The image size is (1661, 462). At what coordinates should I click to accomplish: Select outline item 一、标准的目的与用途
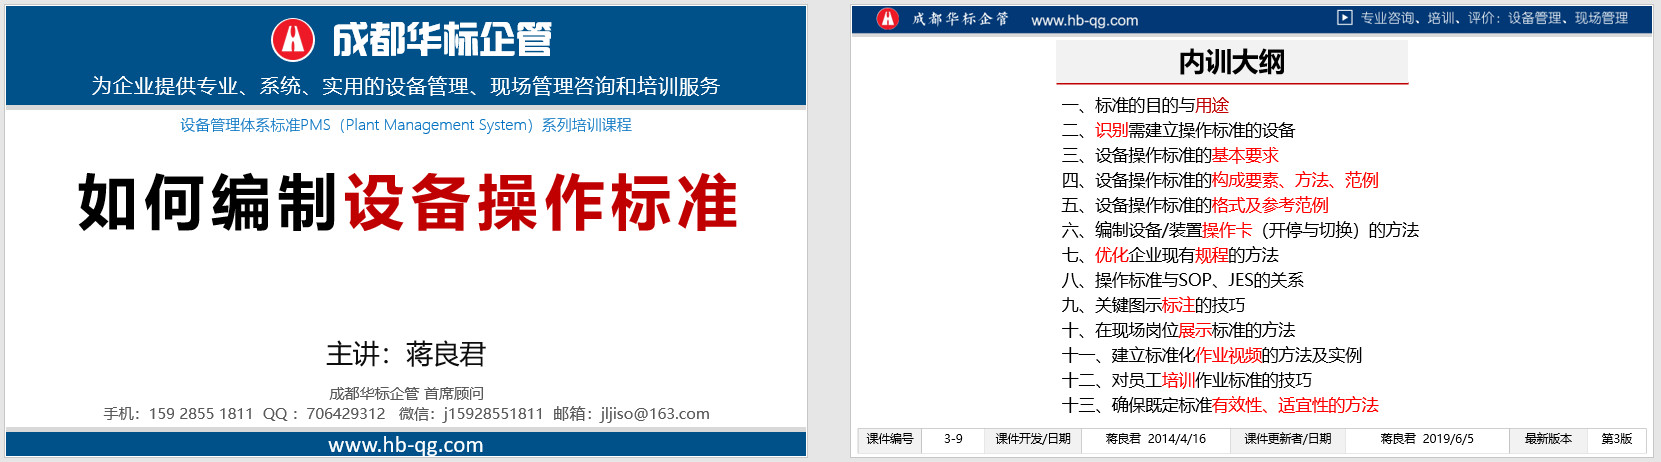click(1145, 105)
